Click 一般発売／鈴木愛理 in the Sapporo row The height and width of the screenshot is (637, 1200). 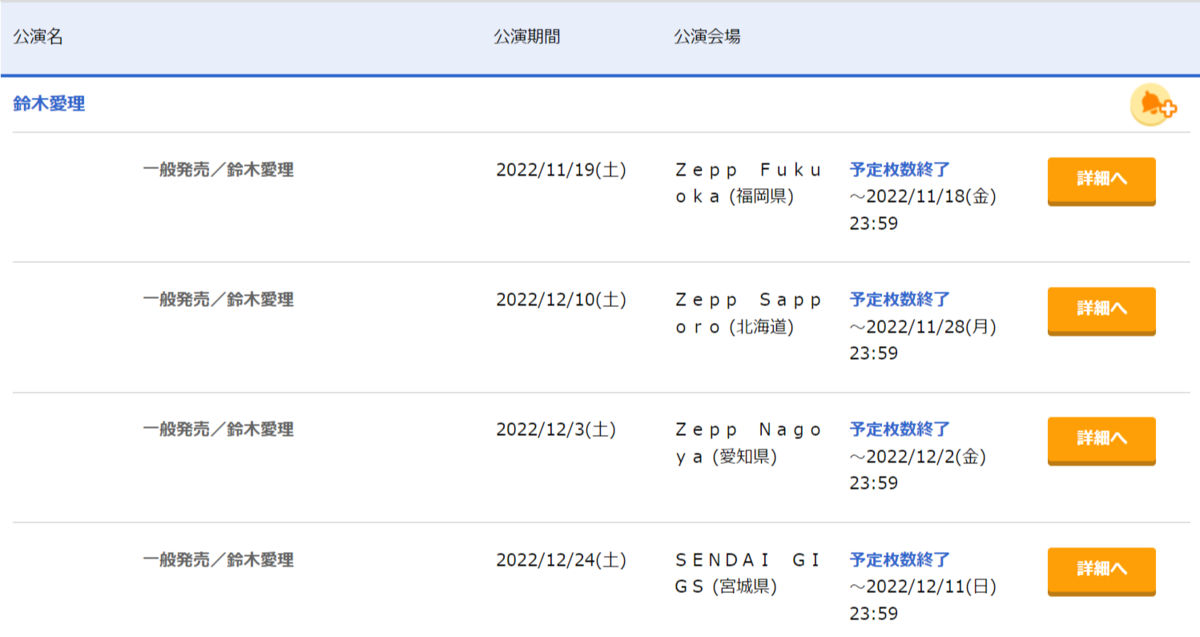218,300
